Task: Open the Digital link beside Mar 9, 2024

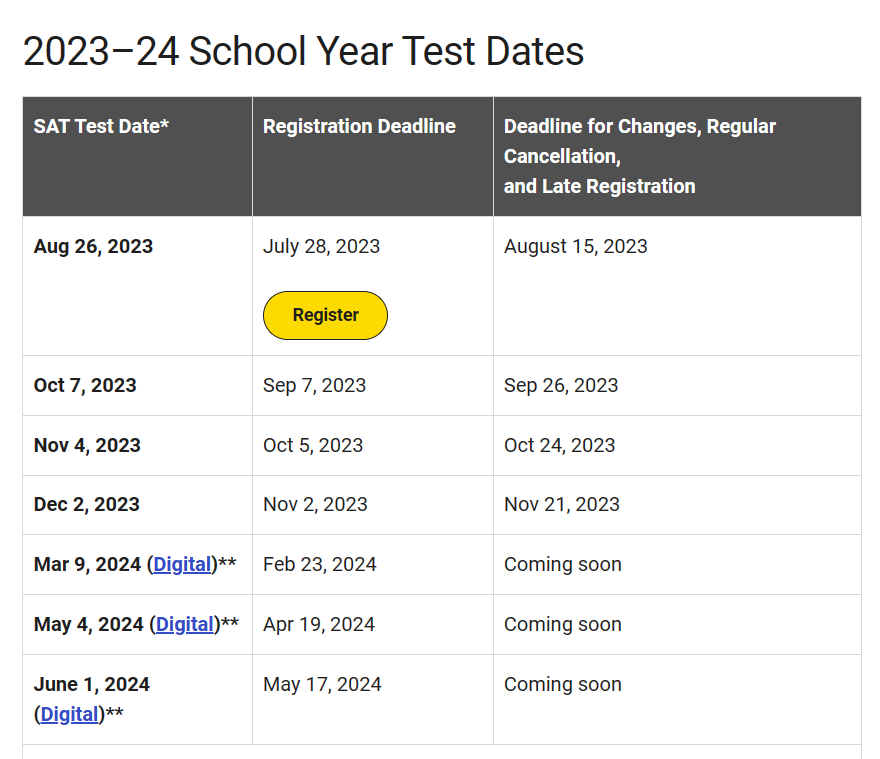Action: (x=182, y=564)
